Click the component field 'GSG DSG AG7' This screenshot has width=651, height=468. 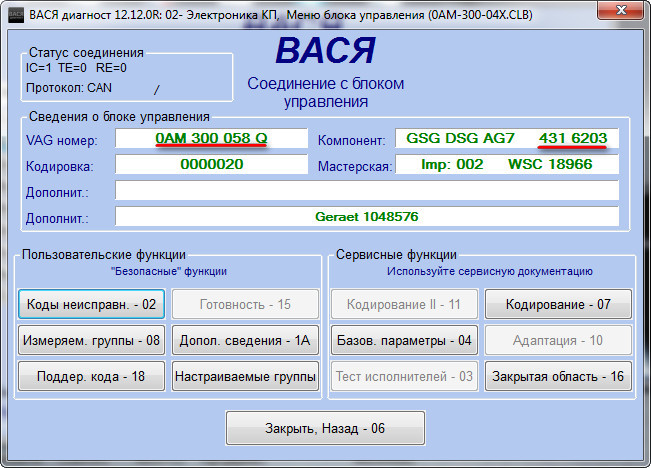[x=507, y=138]
